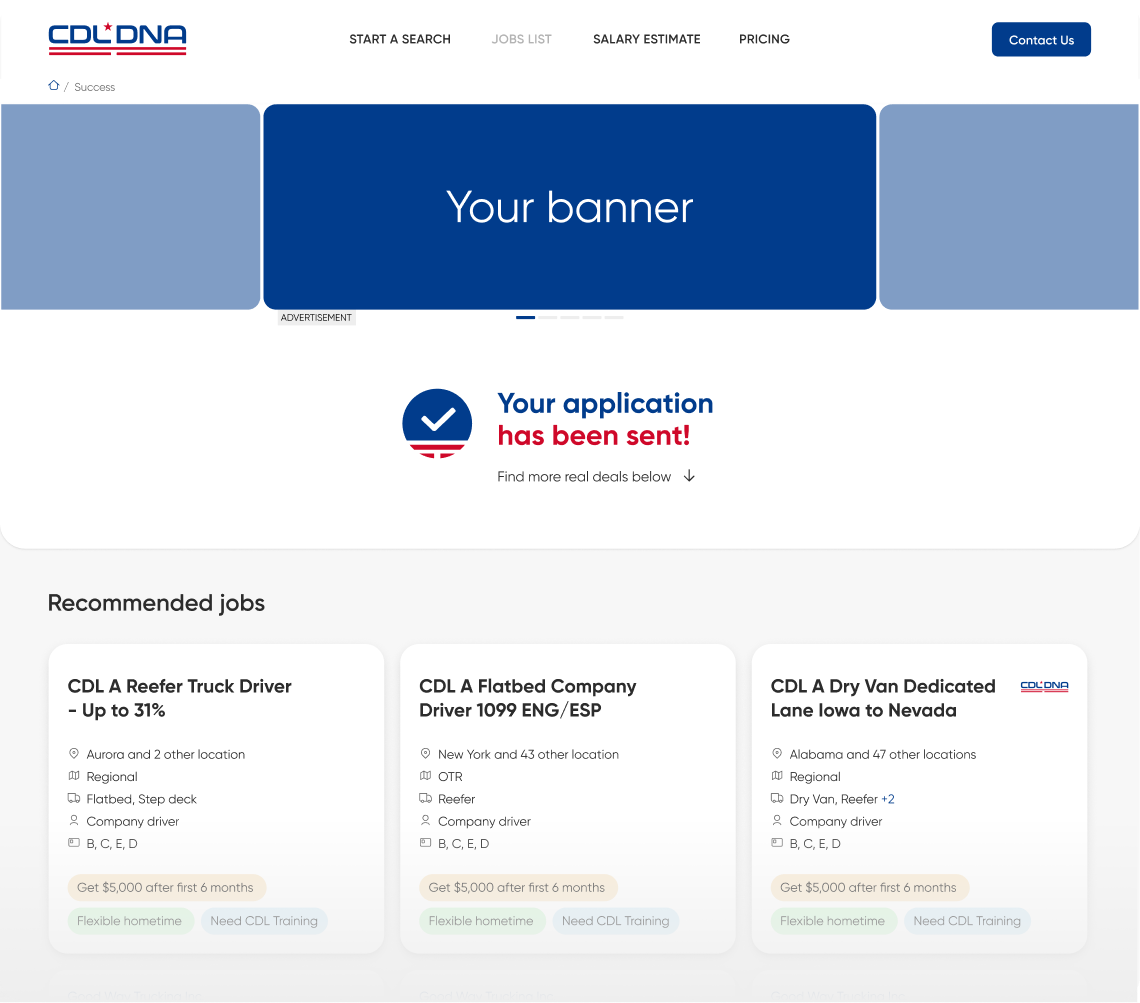
Task: Go to the Jobs List page
Action: [x=521, y=39]
